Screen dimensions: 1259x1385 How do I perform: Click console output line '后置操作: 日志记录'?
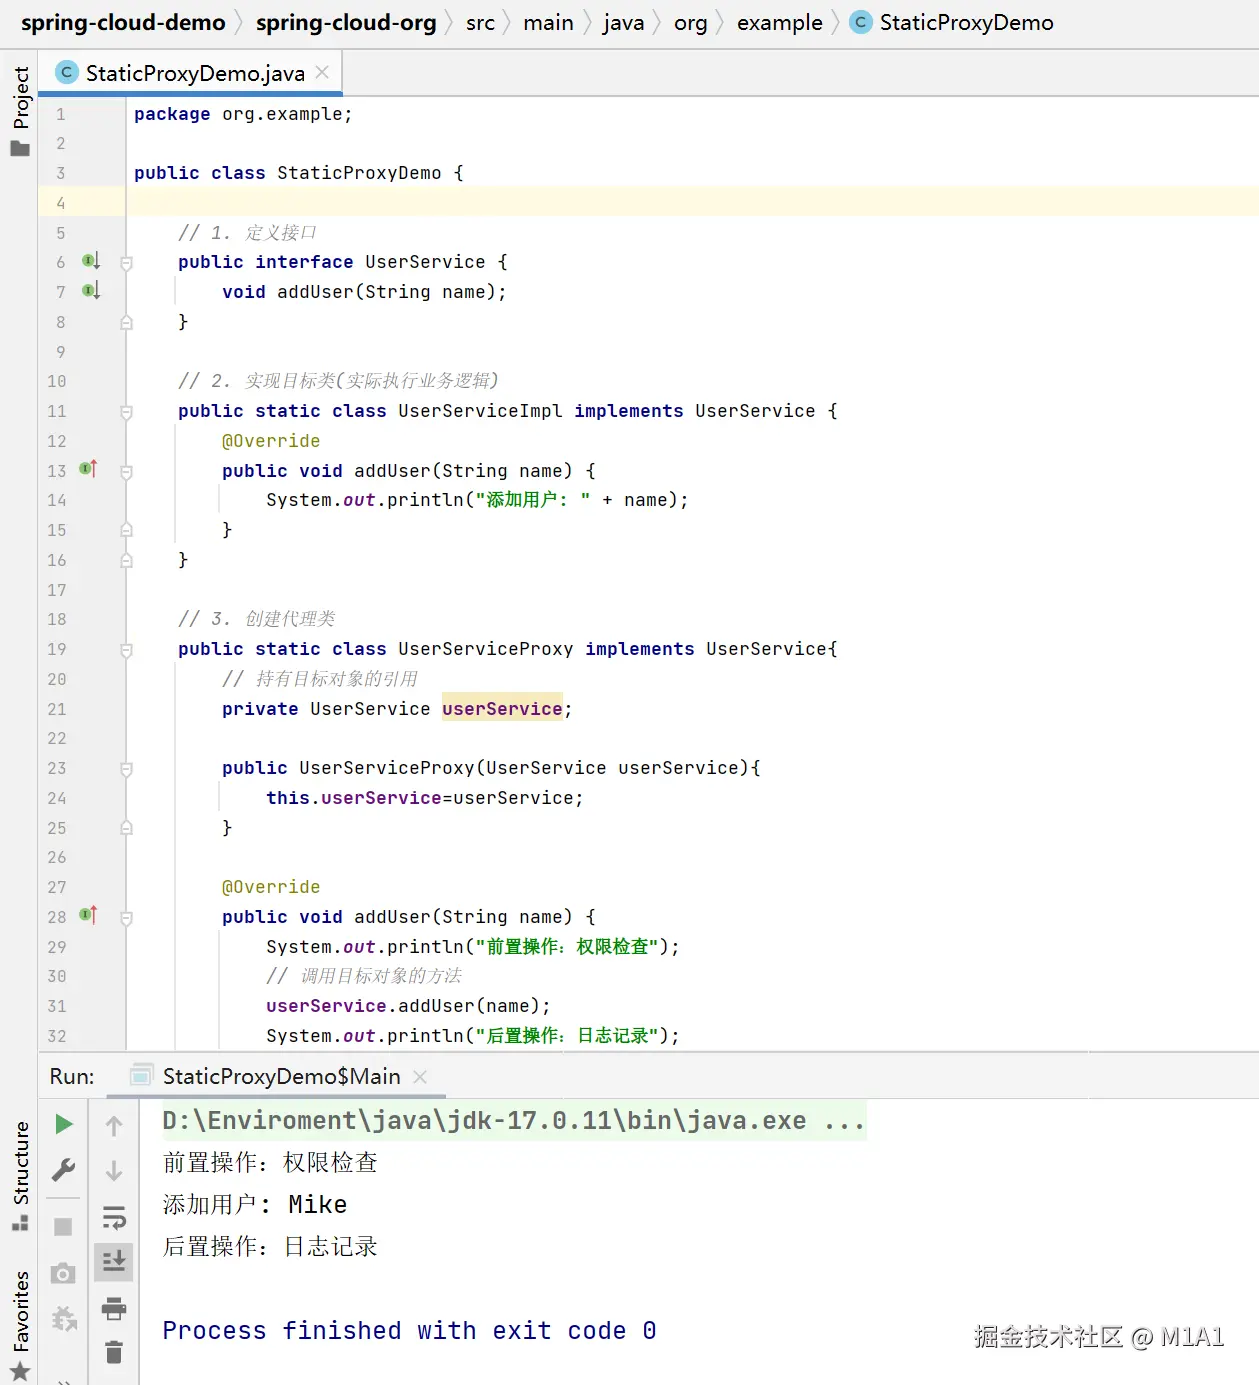coord(270,1247)
